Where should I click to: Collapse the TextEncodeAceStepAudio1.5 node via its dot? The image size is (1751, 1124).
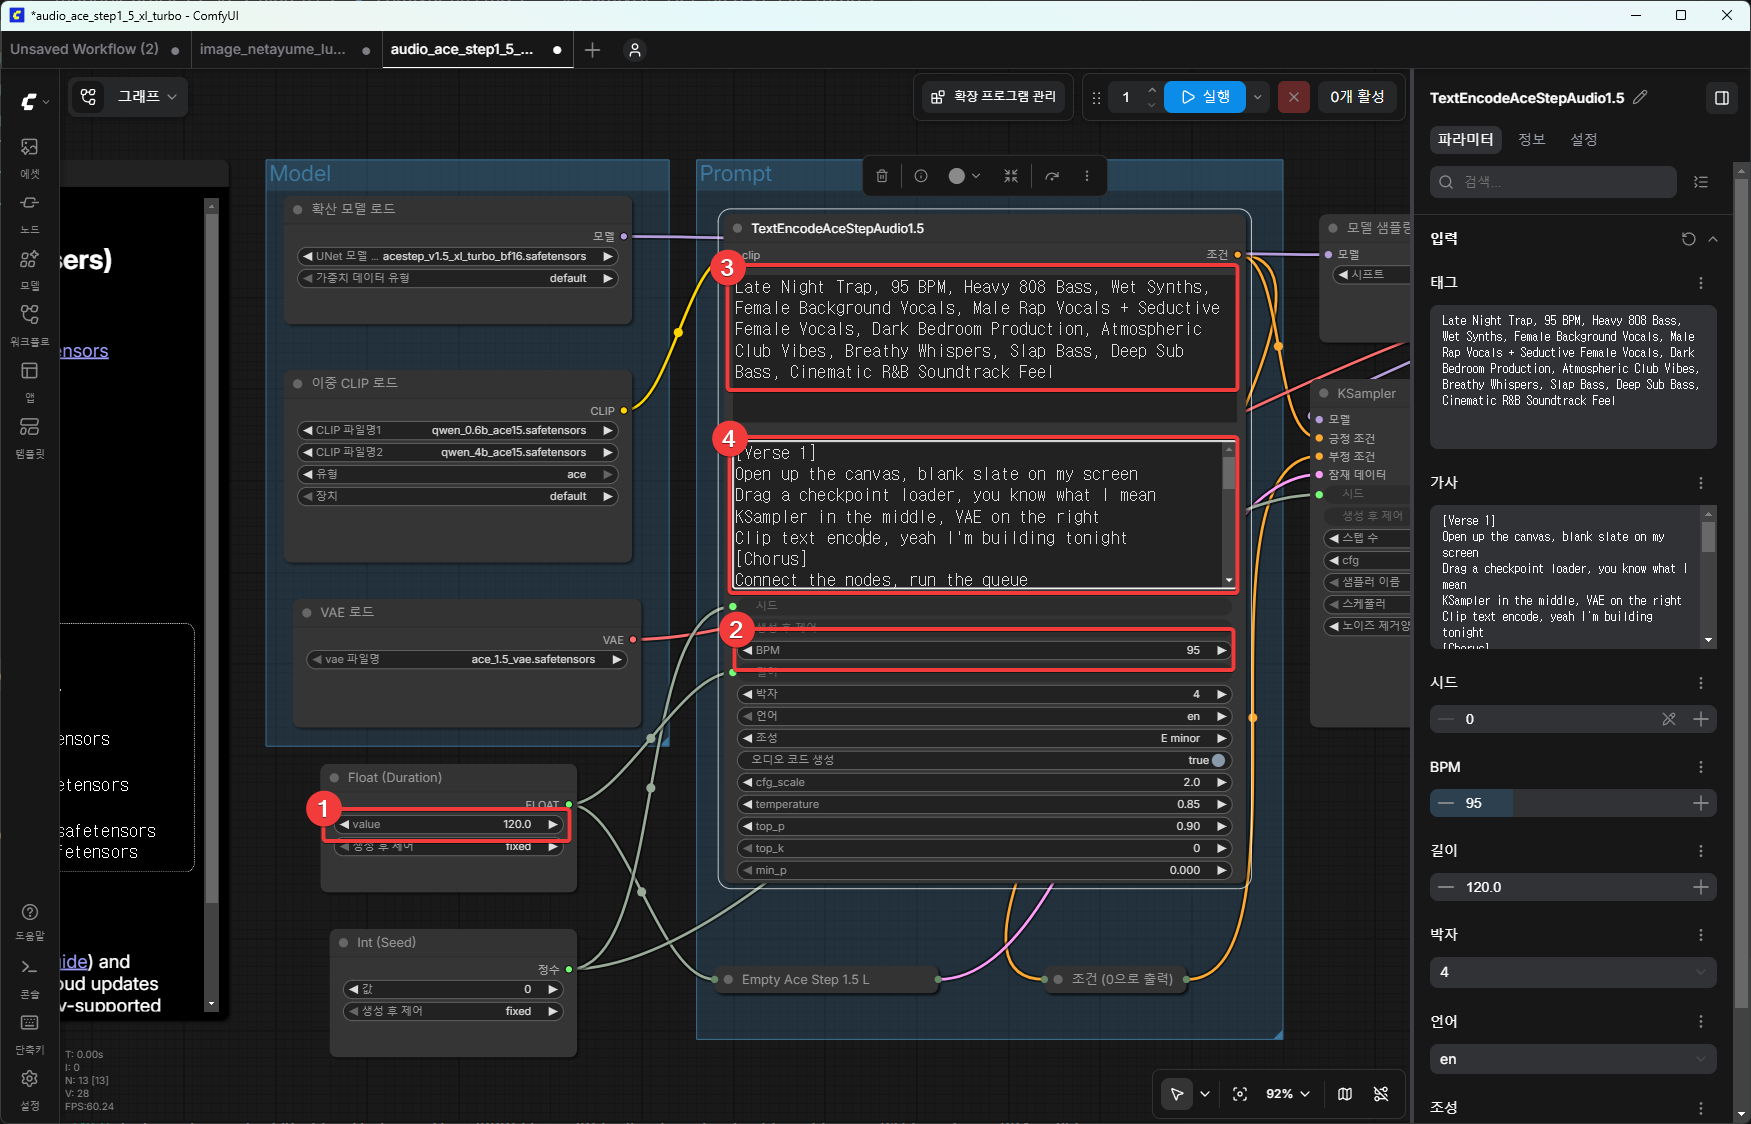coord(738,228)
